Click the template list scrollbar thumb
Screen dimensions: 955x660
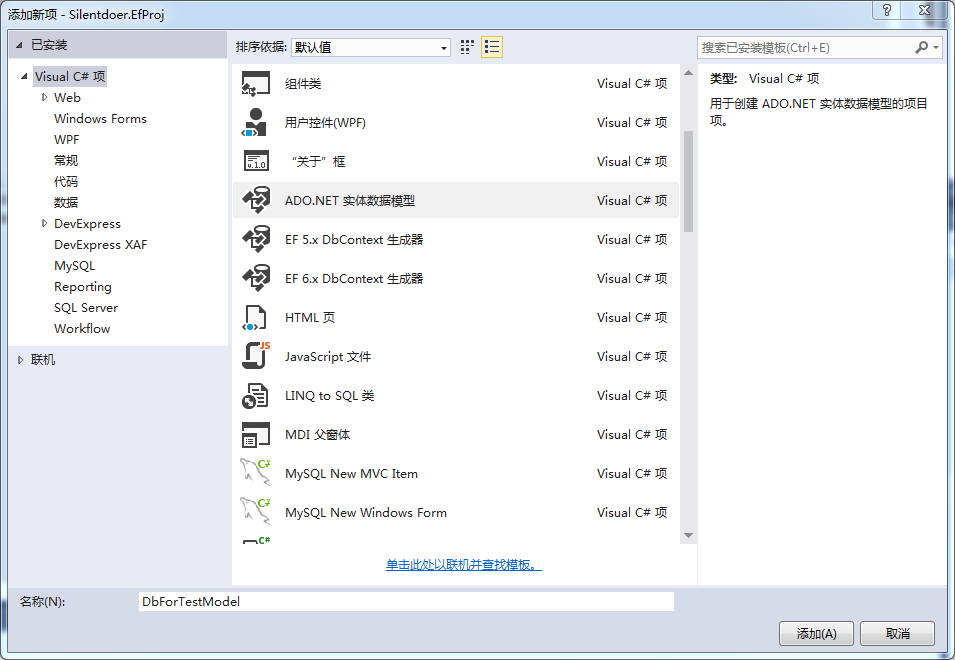pos(688,181)
